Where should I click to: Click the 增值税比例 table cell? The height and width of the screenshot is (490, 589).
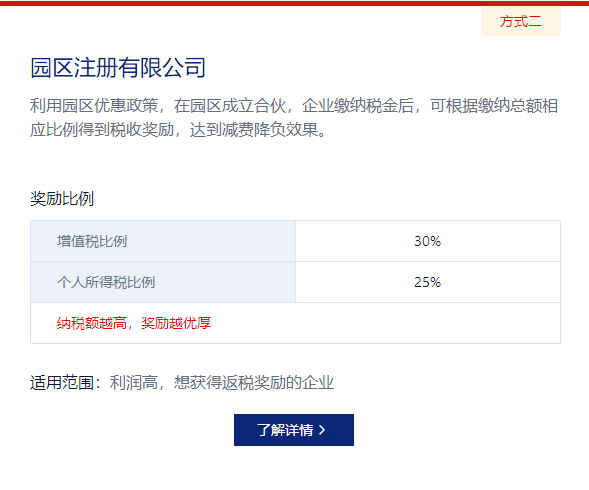[x=163, y=241]
